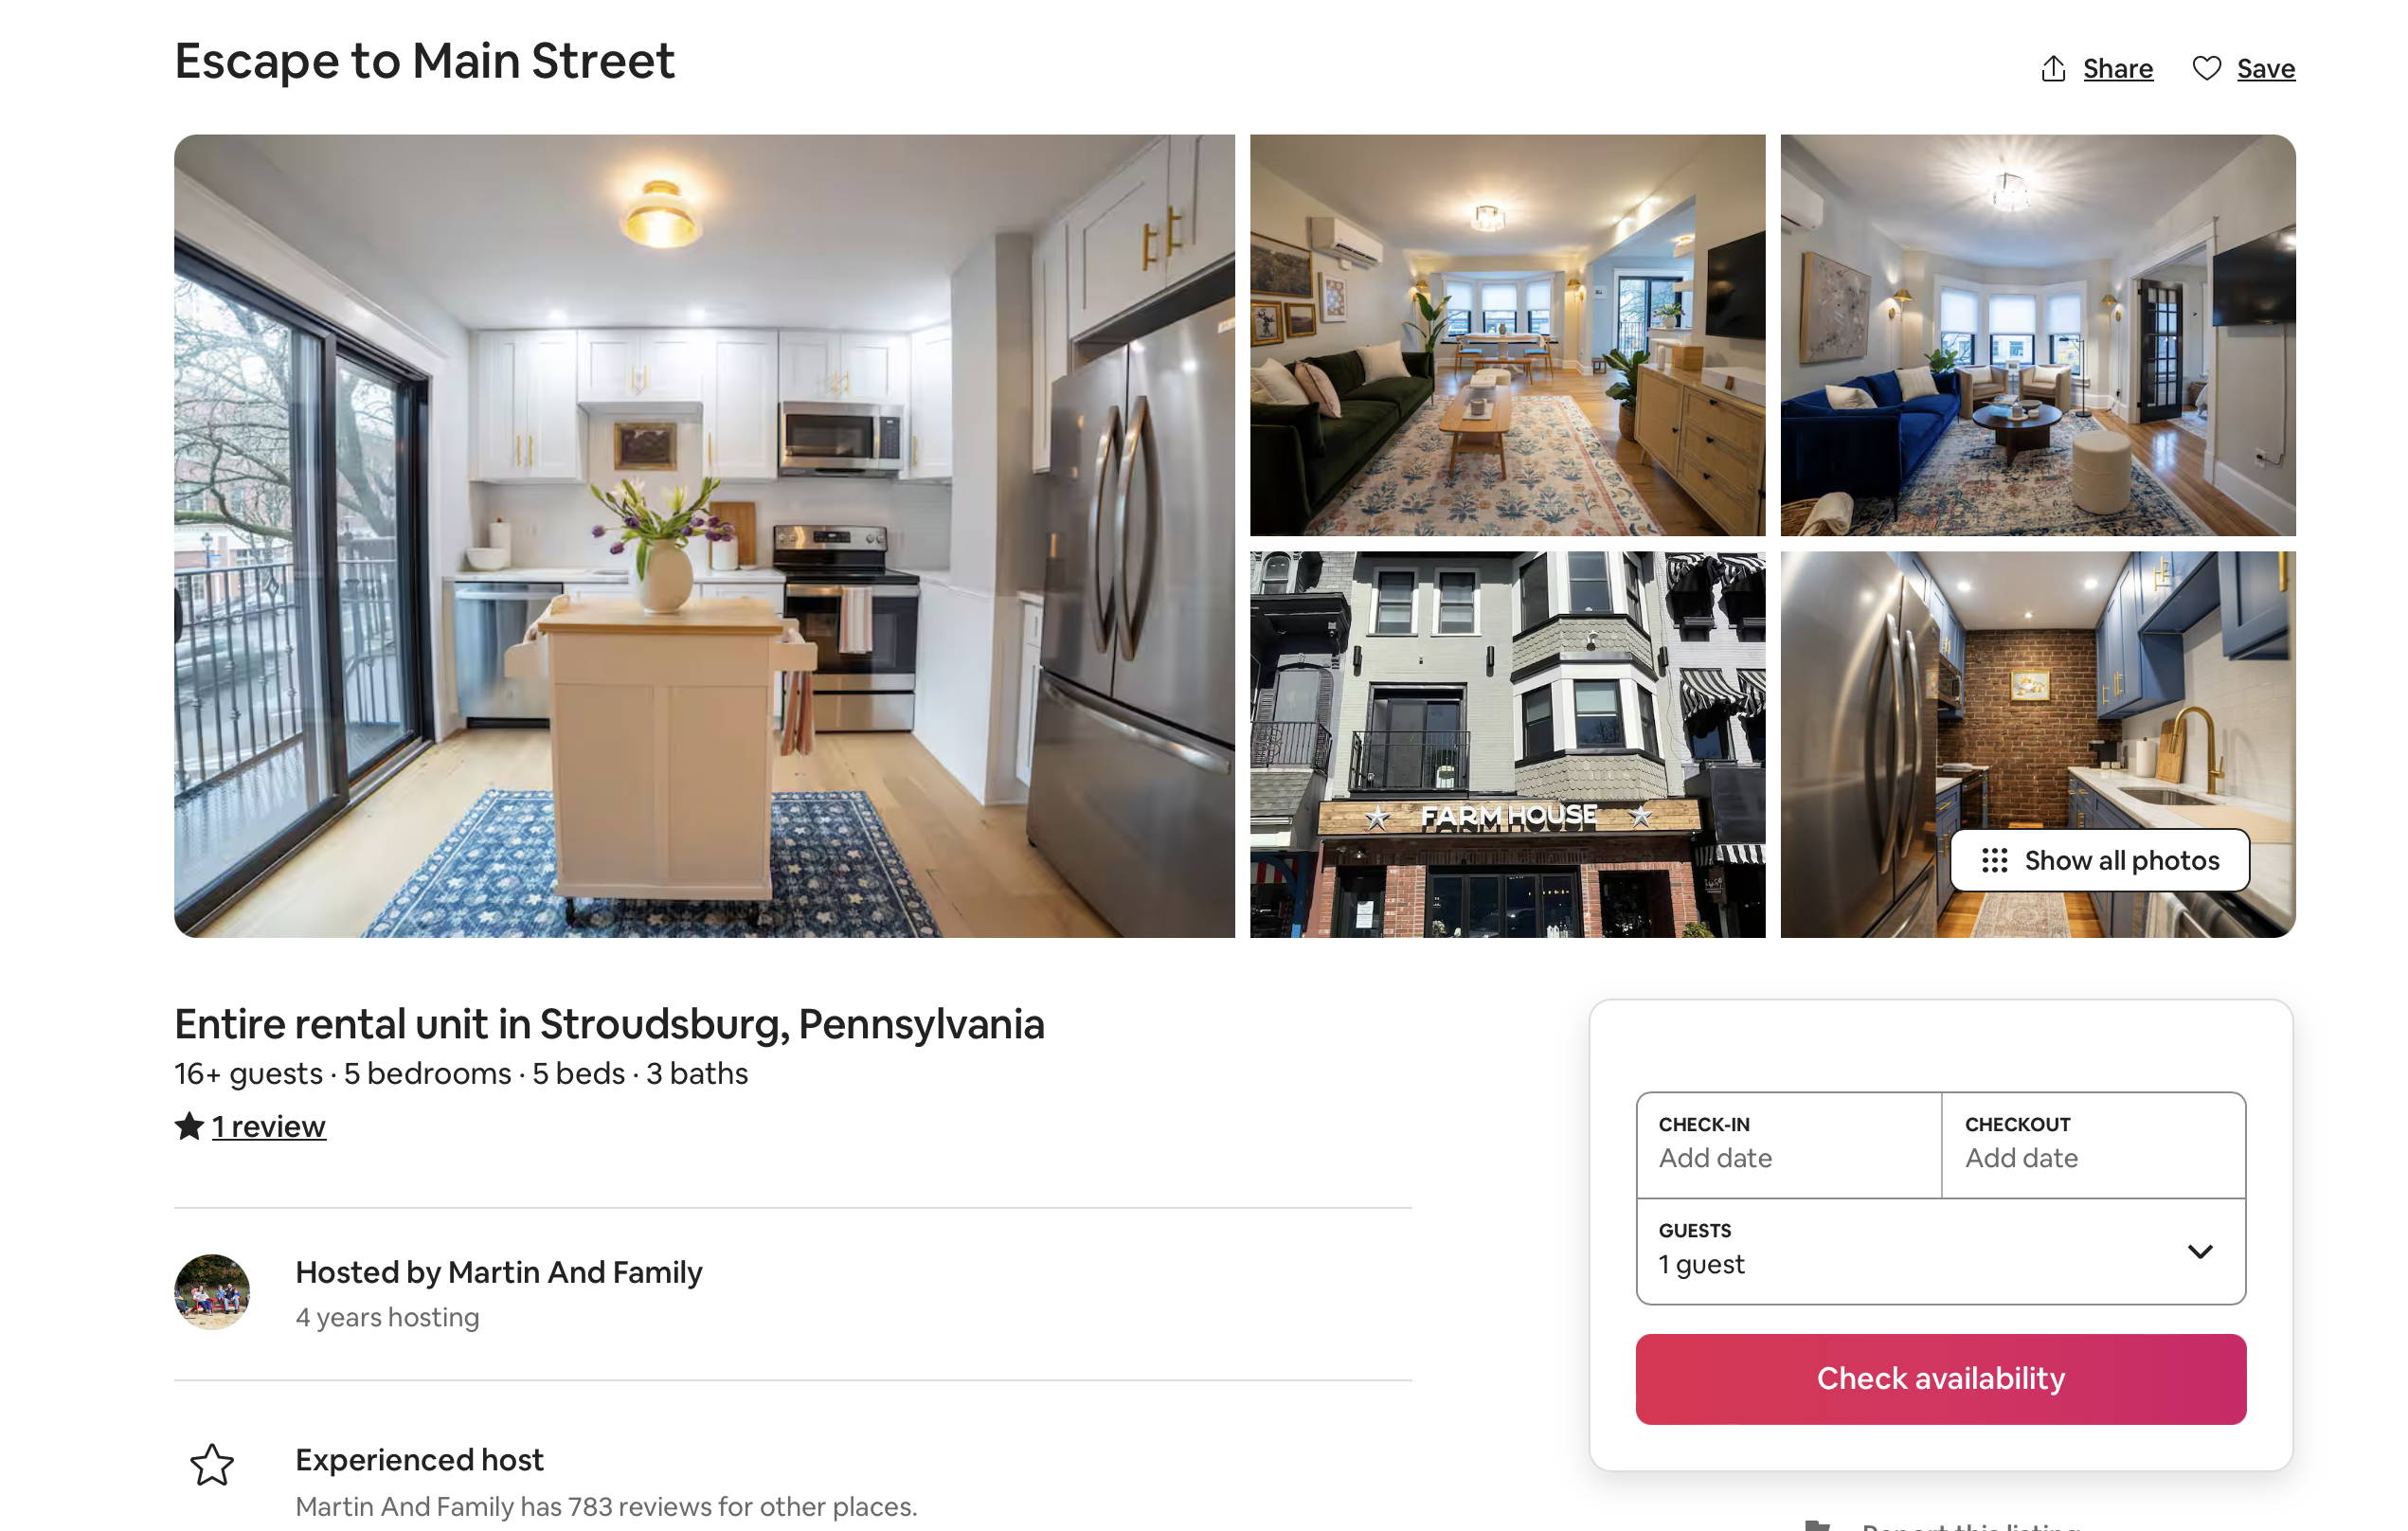Click the heart icon to save listing
Screen dimensions: 2408x1531
coord(2206,68)
